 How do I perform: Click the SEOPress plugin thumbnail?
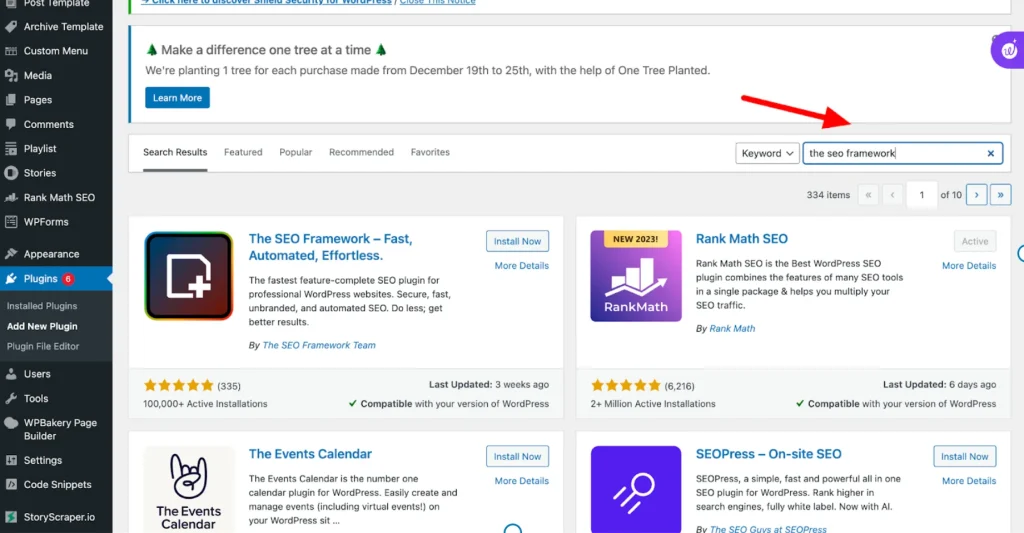635,489
